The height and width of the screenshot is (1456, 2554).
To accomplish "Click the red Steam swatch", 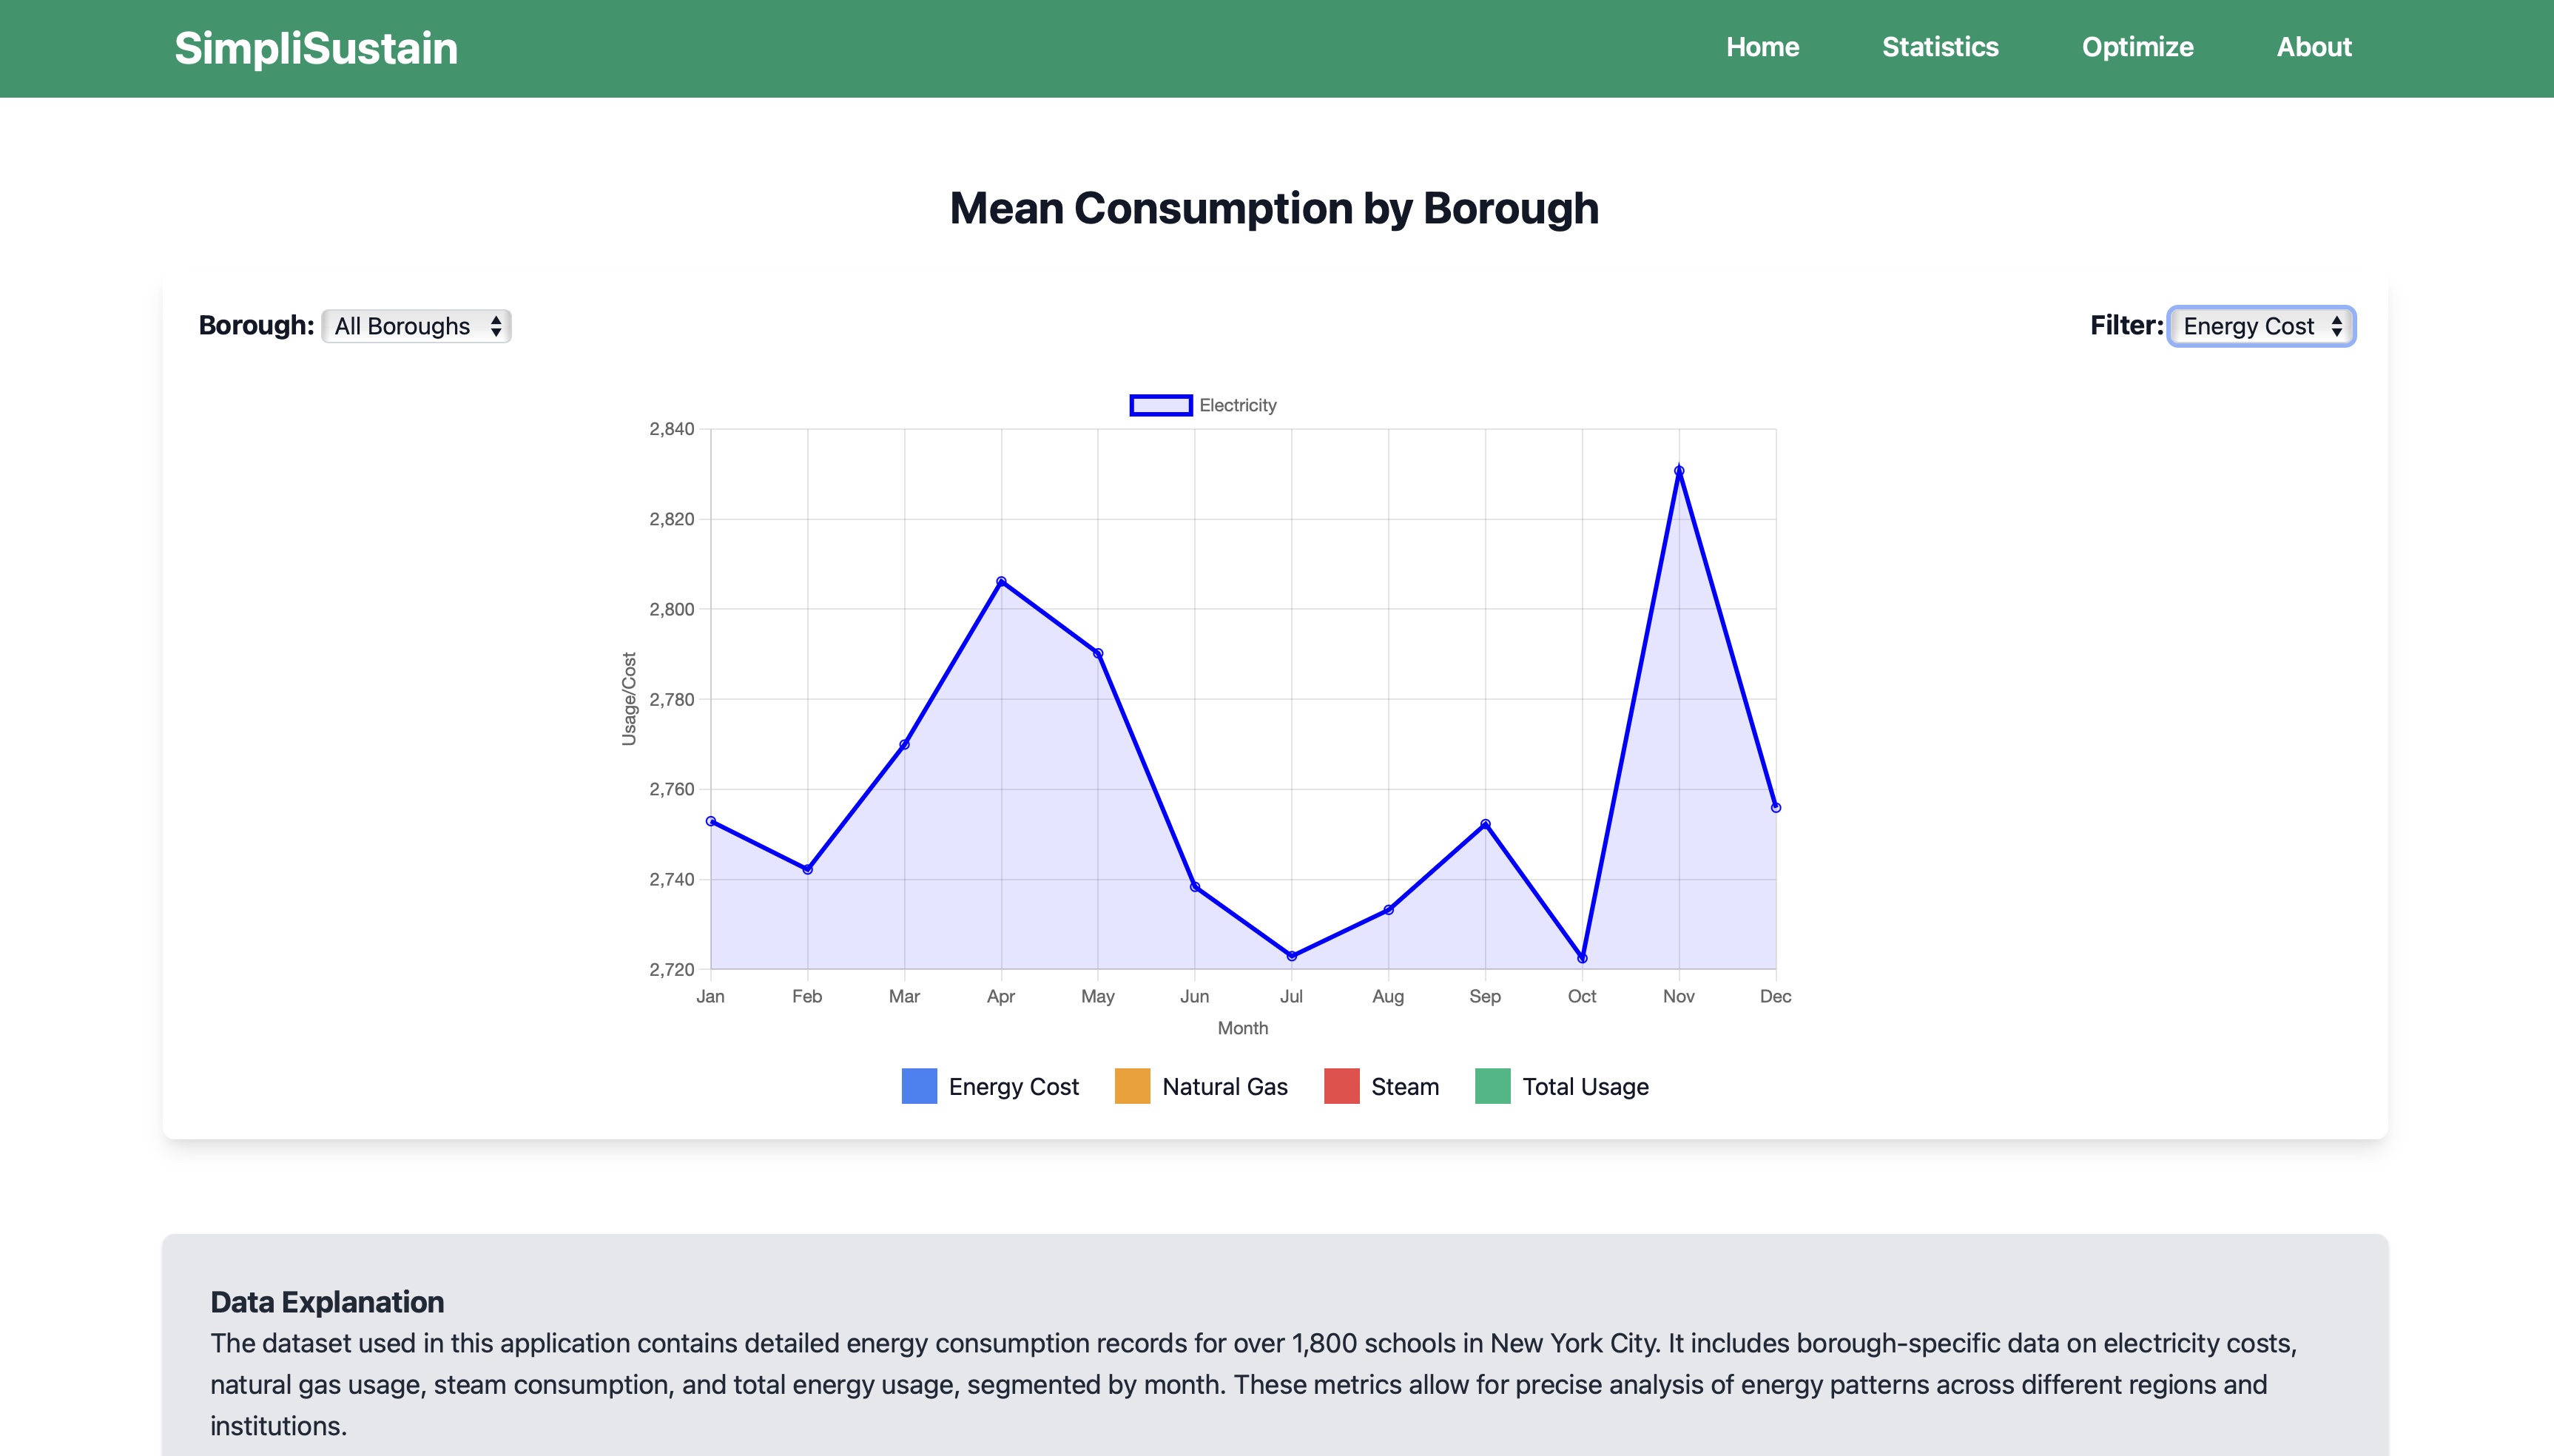I will [1341, 1086].
